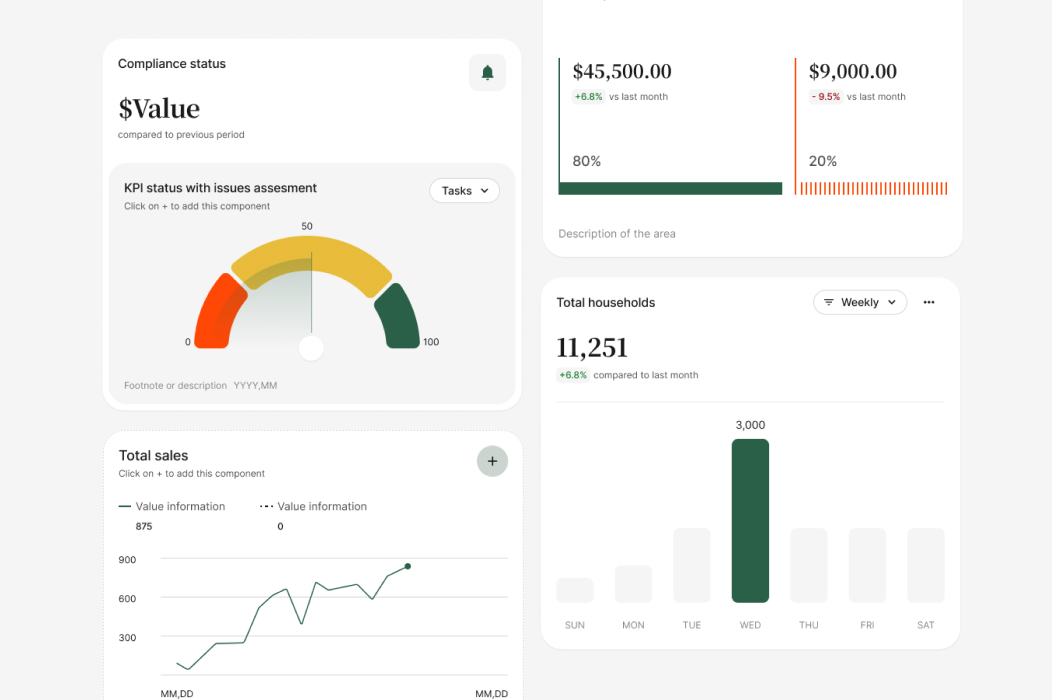The image size is (1052, 700).
Task: Click the $Value heading
Action: click(159, 109)
